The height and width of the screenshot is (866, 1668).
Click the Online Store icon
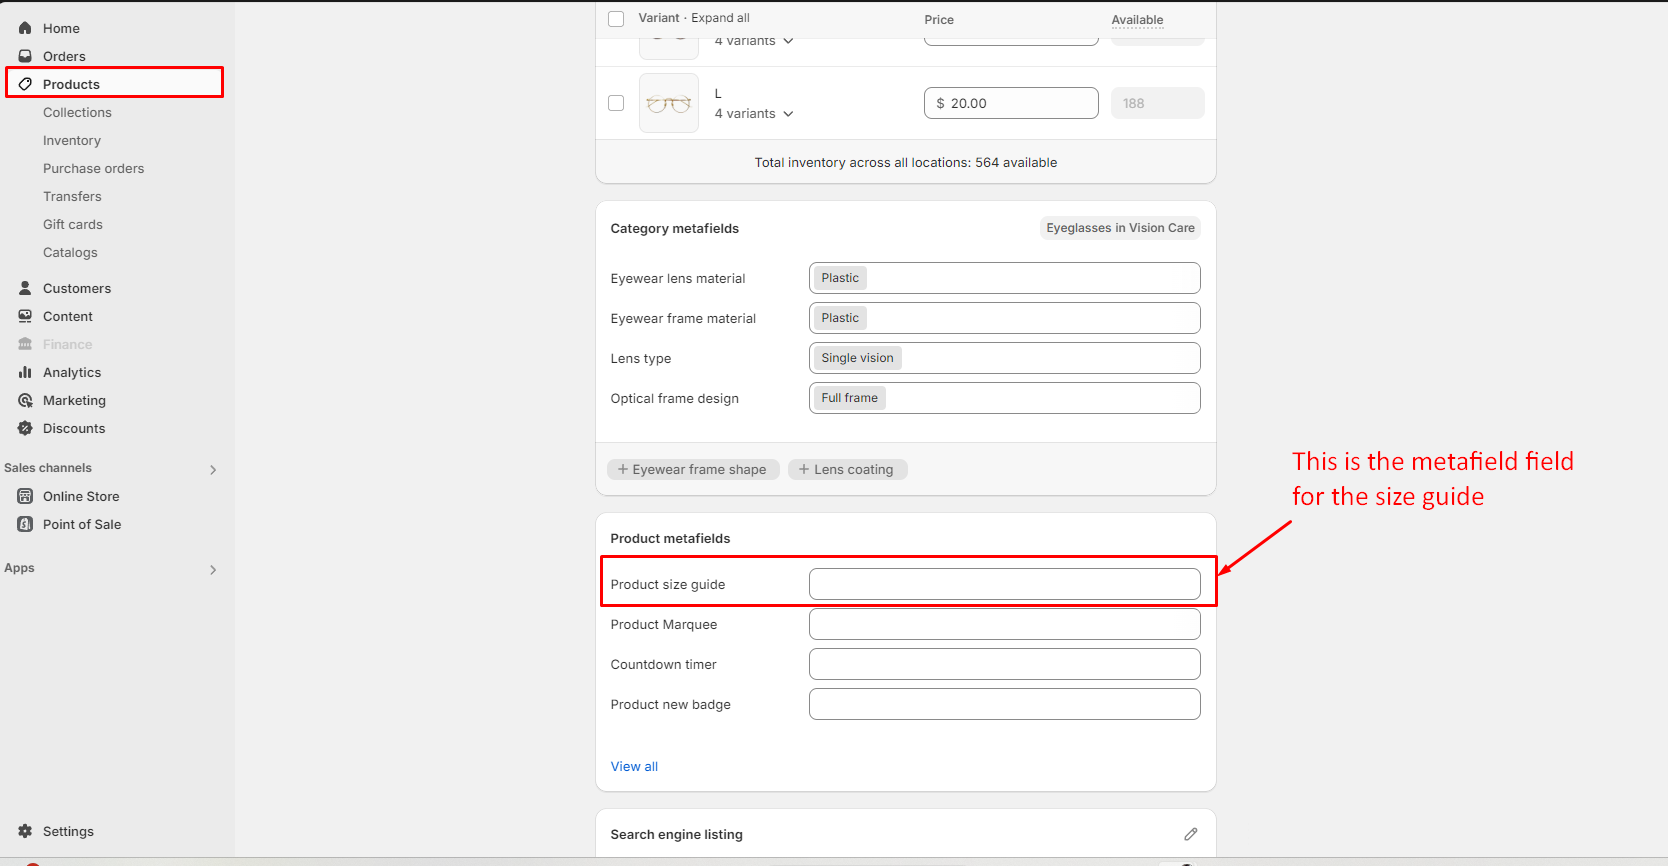(25, 496)
